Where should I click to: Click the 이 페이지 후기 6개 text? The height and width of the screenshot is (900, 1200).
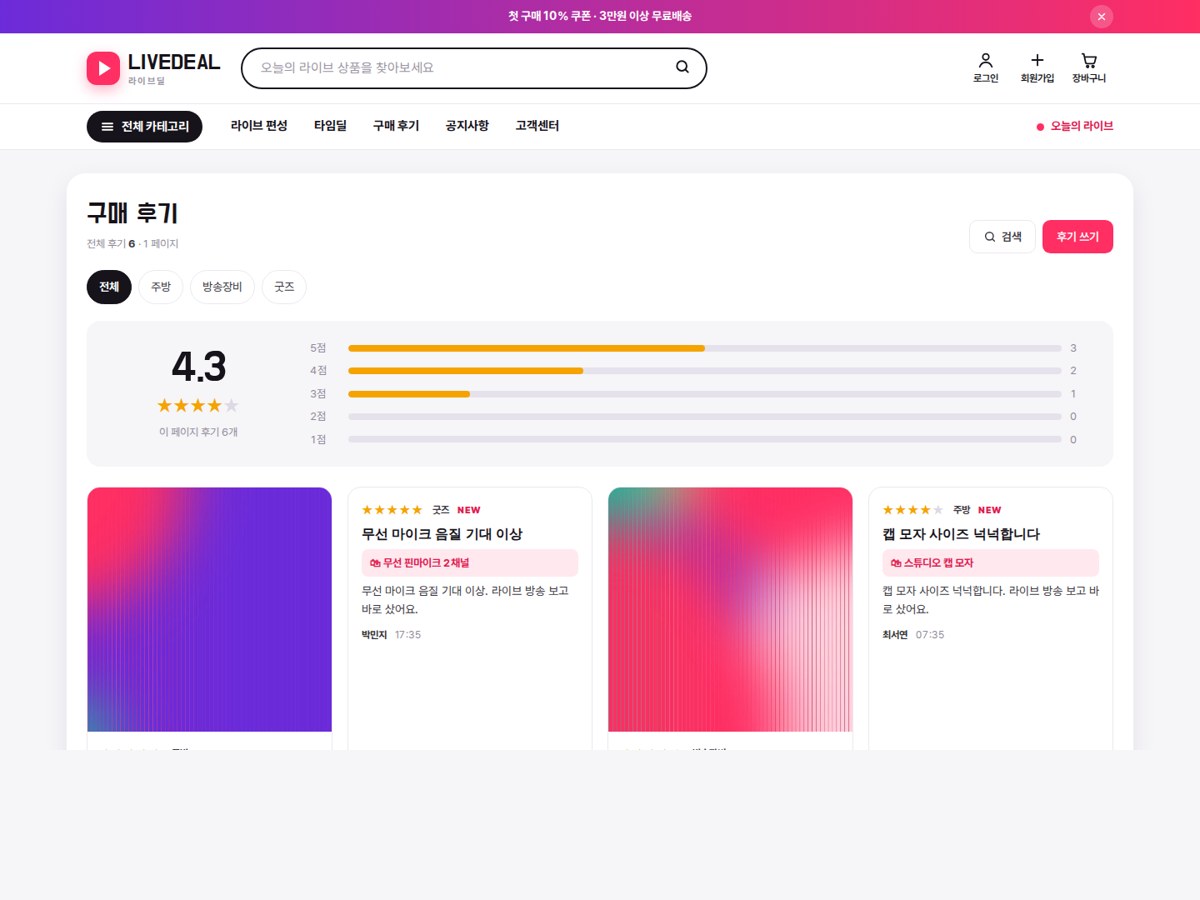(198, 432)
